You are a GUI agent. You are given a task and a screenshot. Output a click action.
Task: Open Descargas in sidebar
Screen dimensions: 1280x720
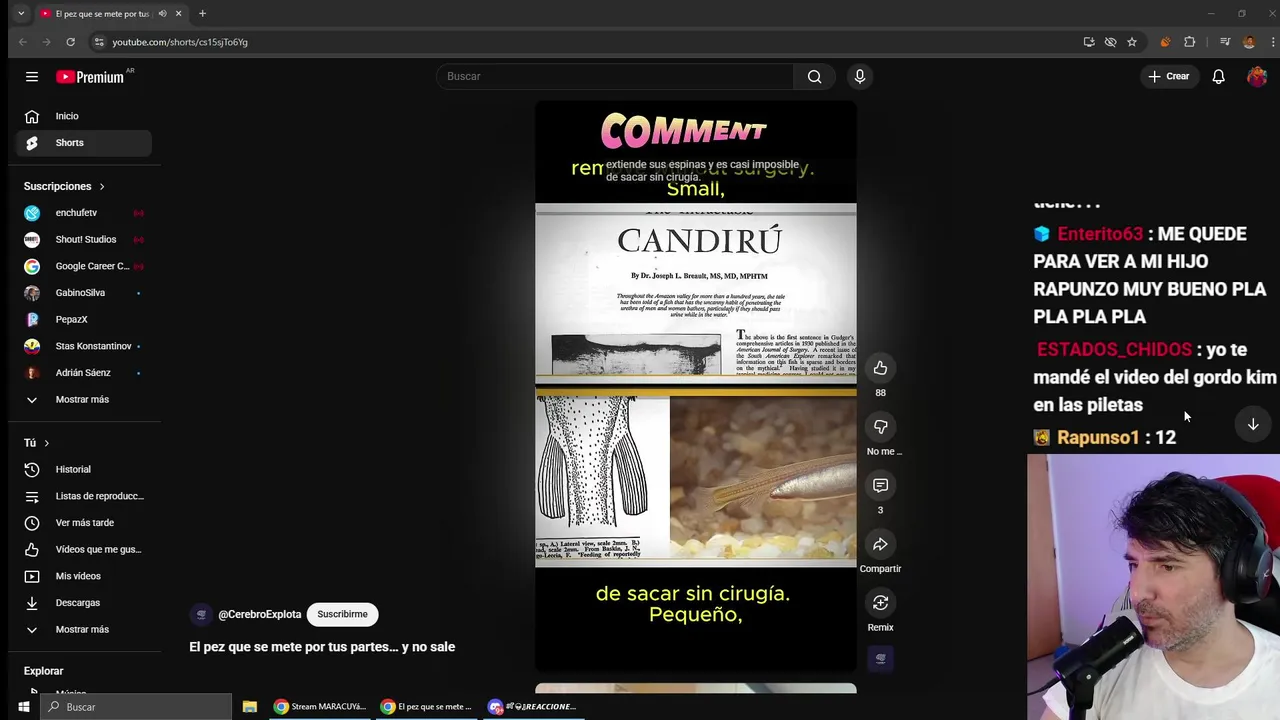(x=84, y=603)
